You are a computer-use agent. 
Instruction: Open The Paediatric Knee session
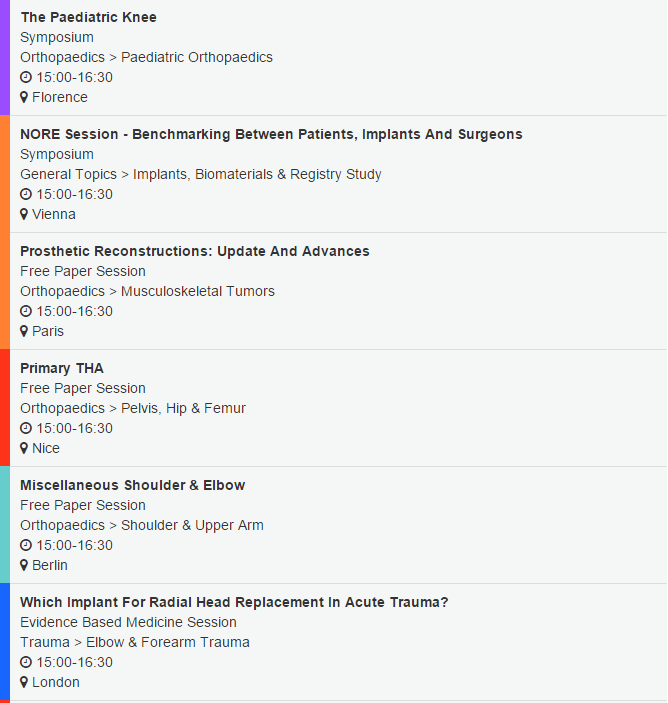[88, 17]
